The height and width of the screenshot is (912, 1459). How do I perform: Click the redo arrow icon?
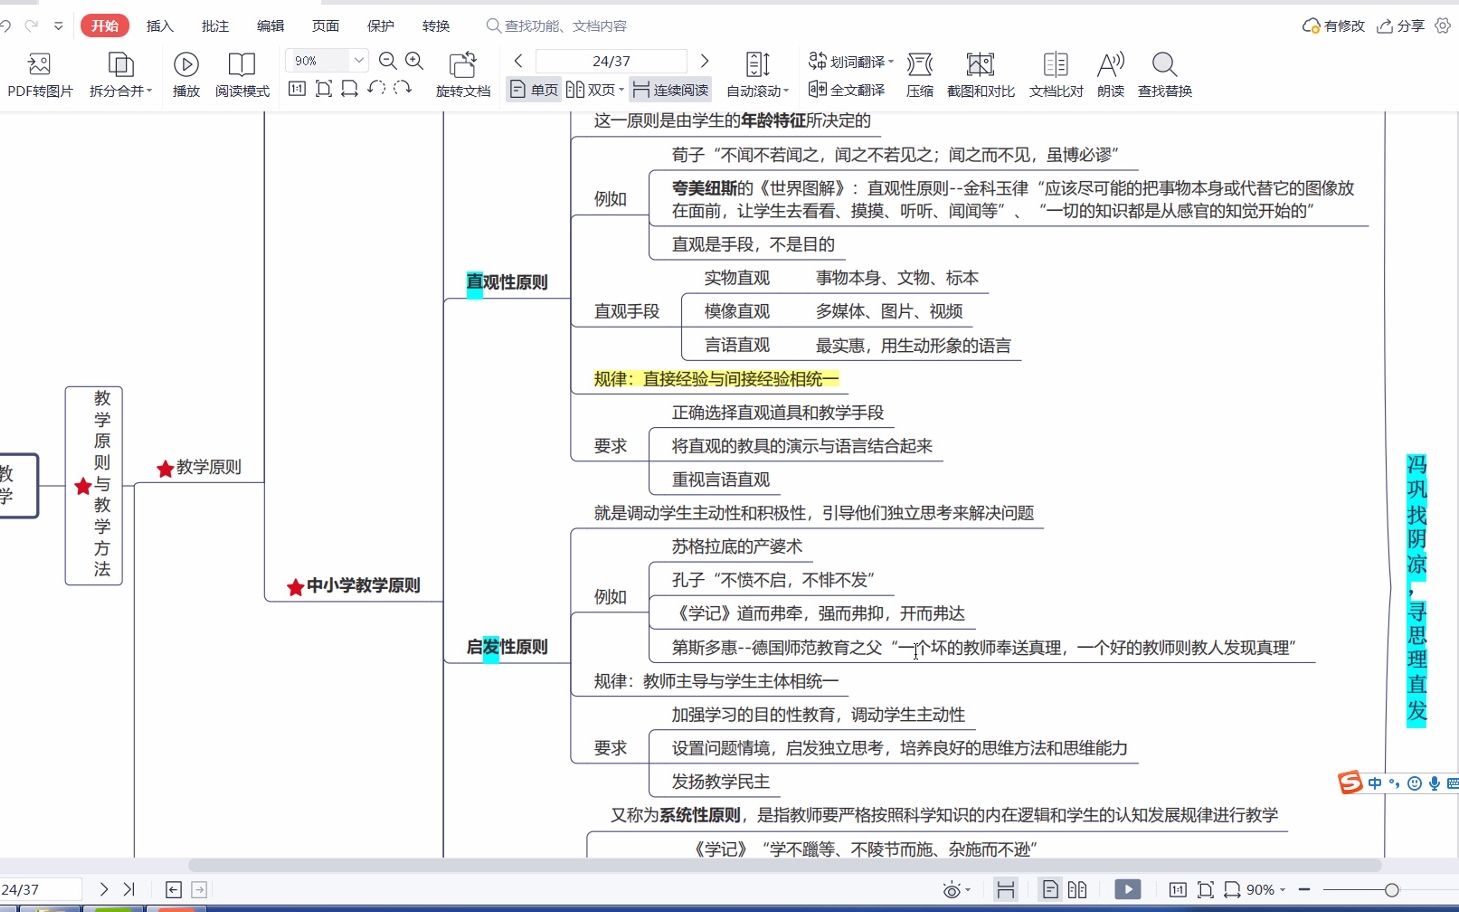31,26
